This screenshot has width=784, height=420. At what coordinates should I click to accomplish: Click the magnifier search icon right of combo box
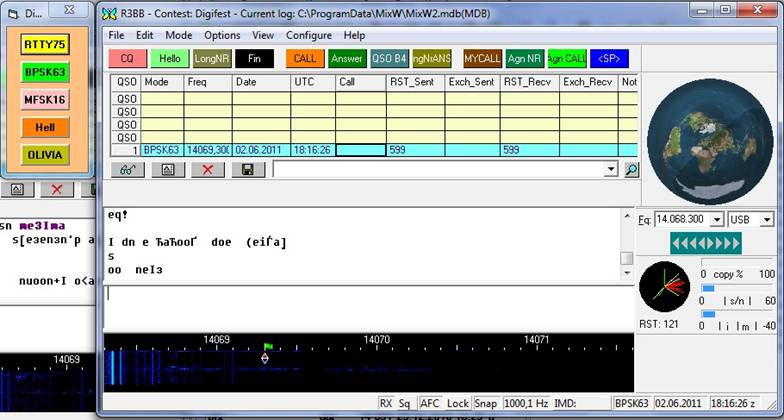[631, 170]
